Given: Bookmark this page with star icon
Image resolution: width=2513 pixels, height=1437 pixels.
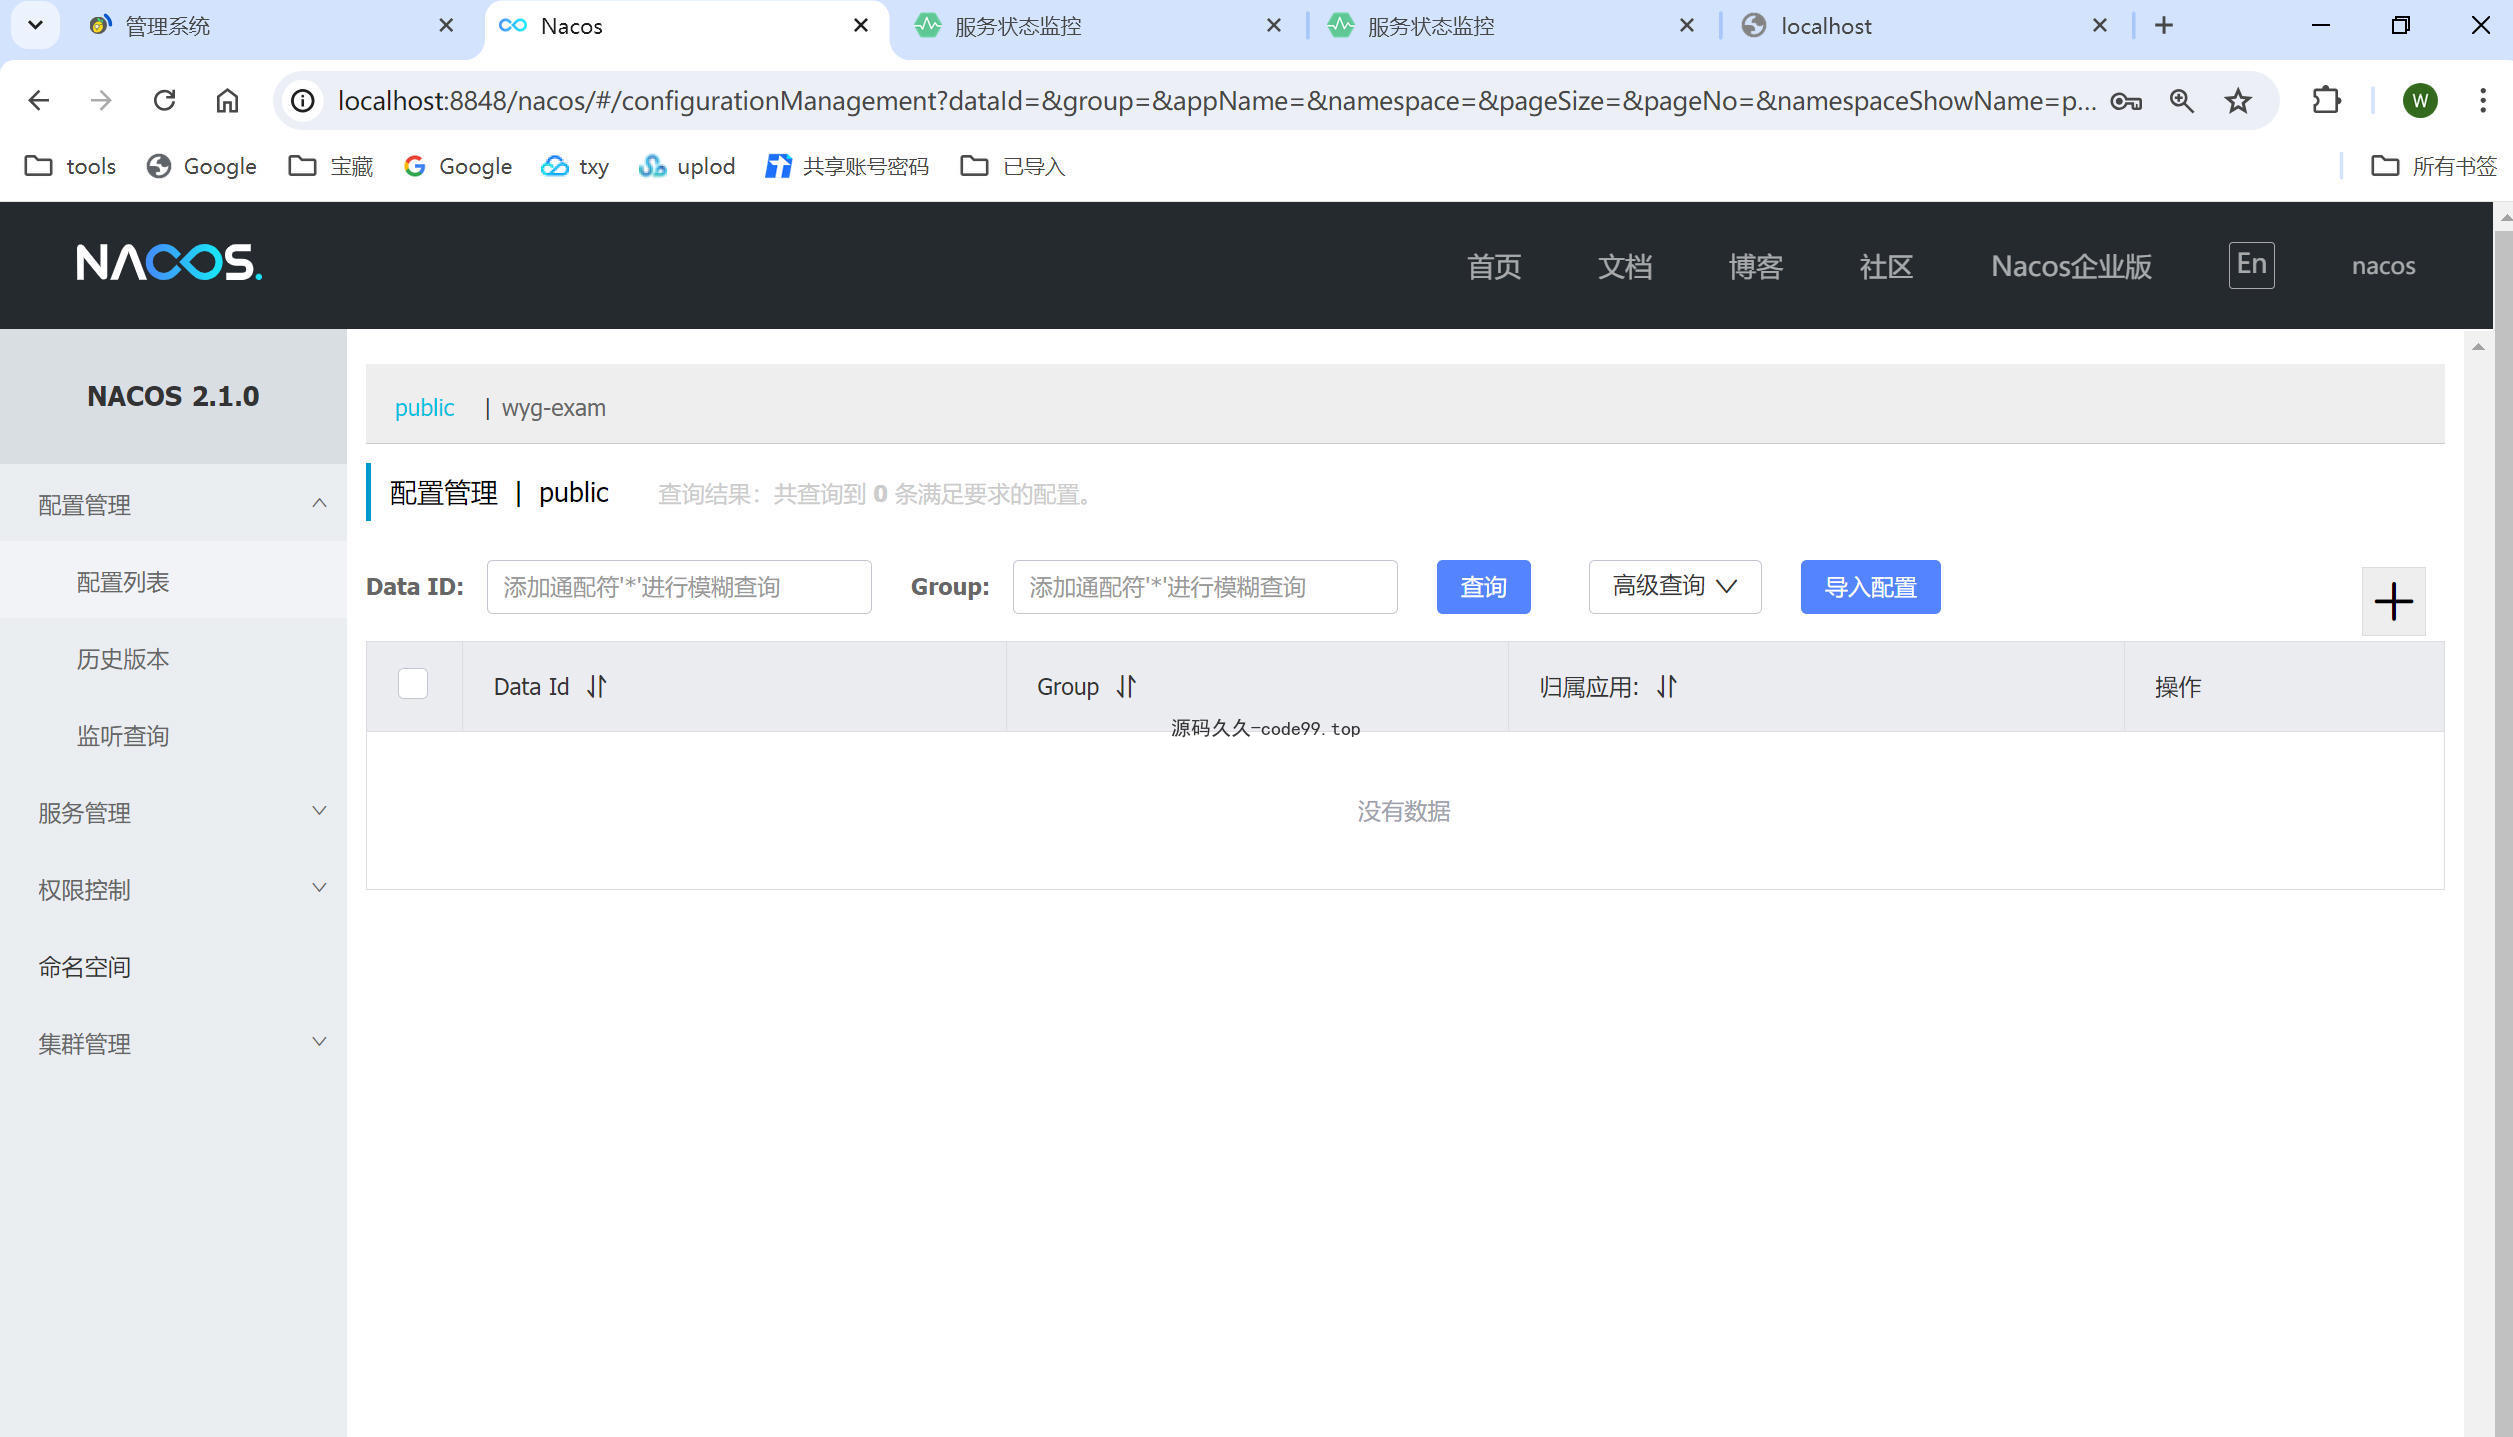Looking at the screenshot, I should (x=2238, y=101).
